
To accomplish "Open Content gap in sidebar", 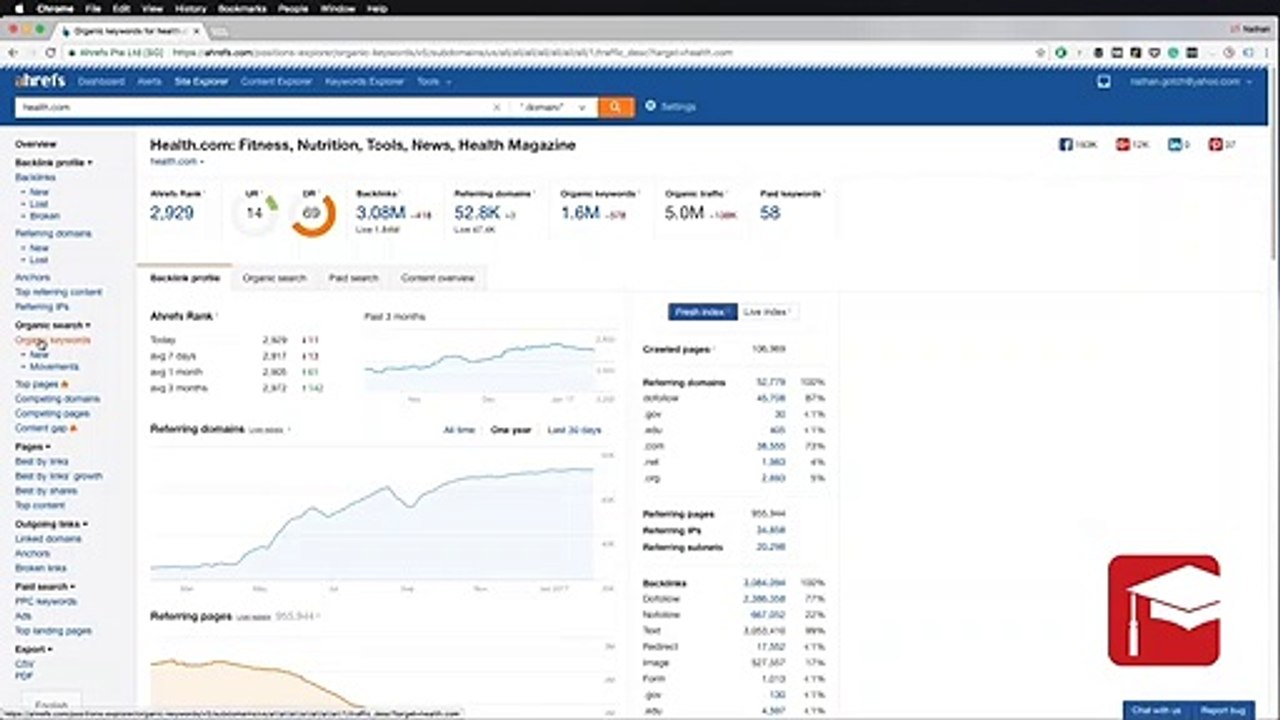I will (41, 428).
